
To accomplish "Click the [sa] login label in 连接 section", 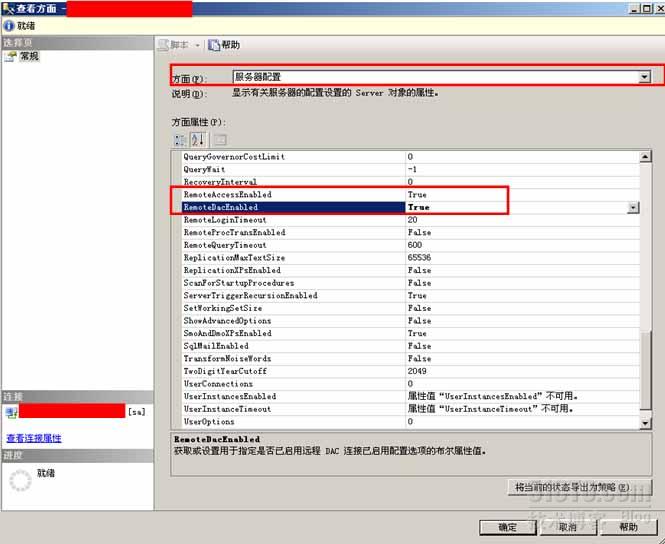I will click(137, 412).
